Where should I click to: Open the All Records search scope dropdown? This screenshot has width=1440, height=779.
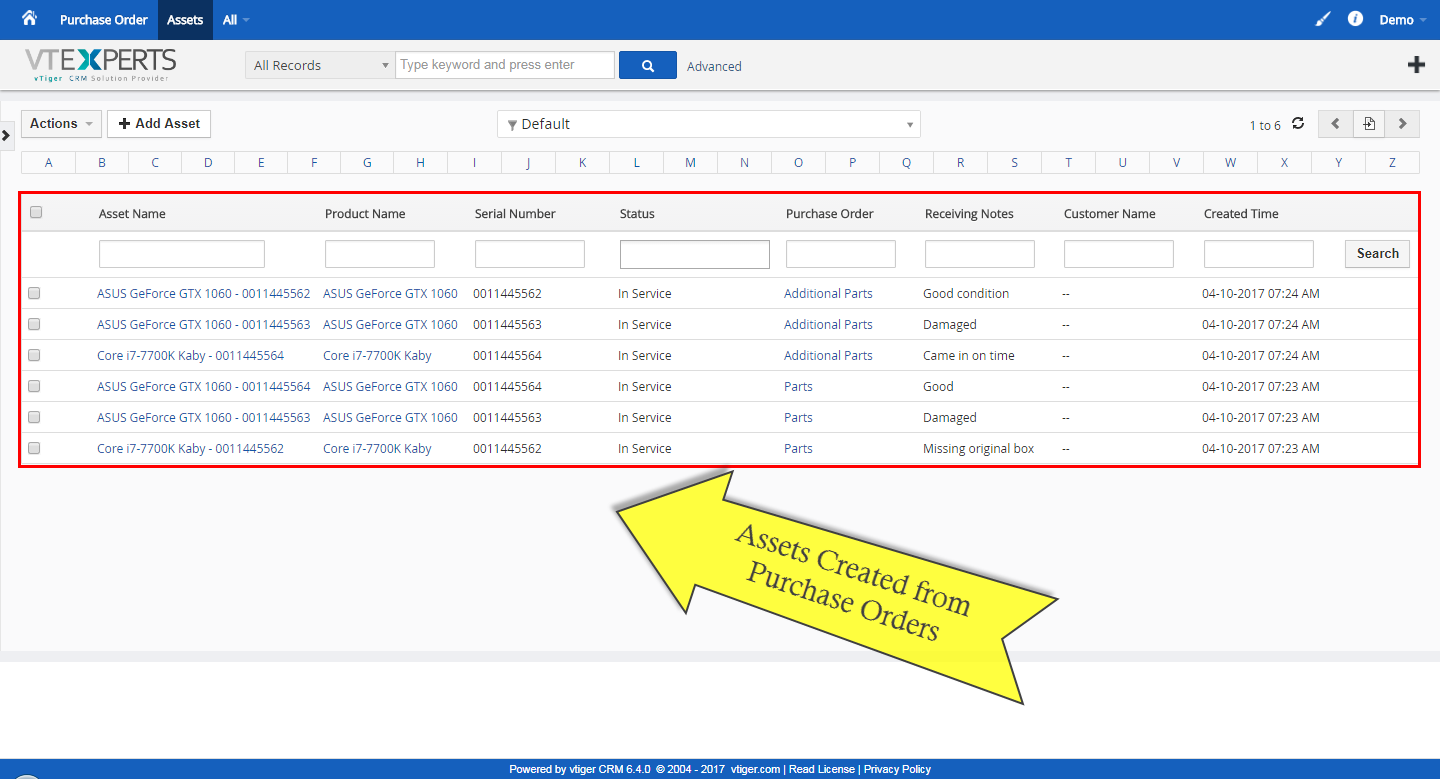pos(320,65)
